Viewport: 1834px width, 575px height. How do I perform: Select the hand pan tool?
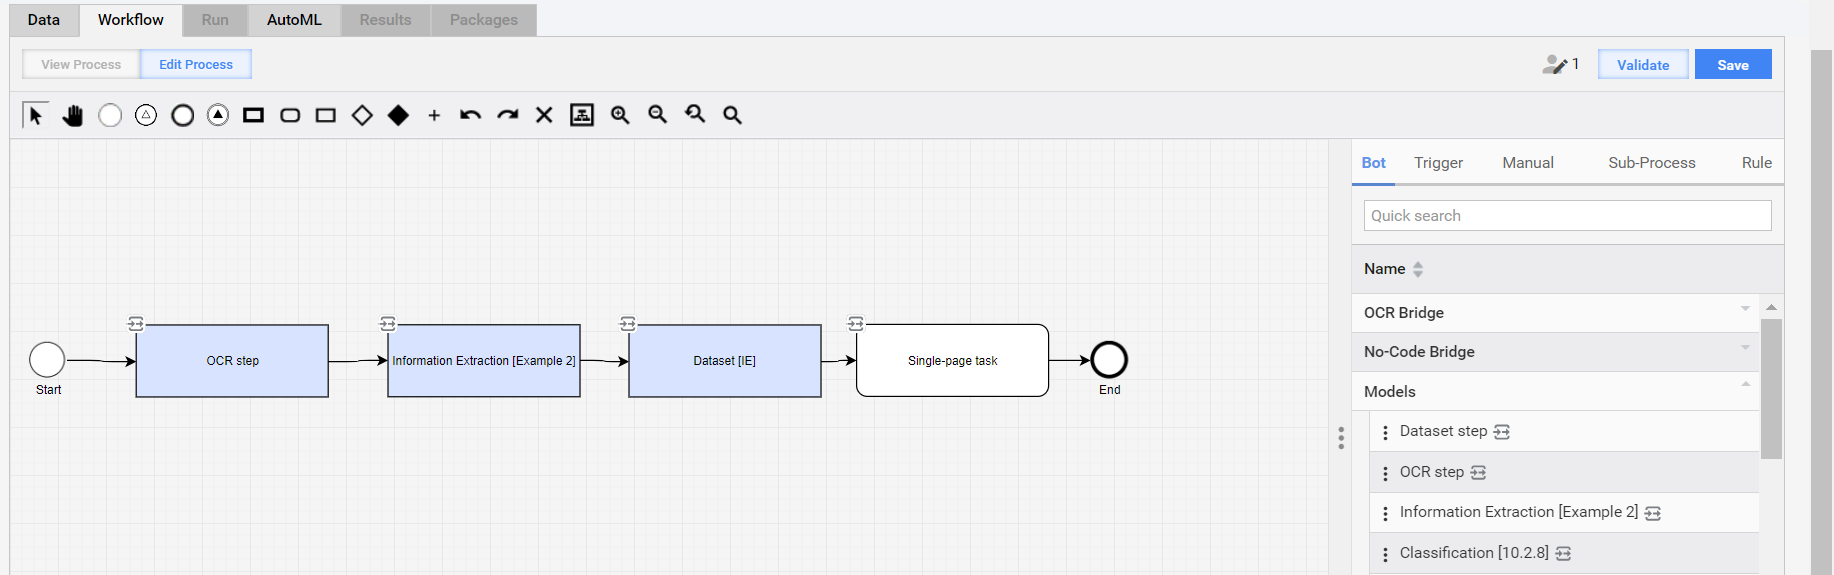click(x=72, y=115)
